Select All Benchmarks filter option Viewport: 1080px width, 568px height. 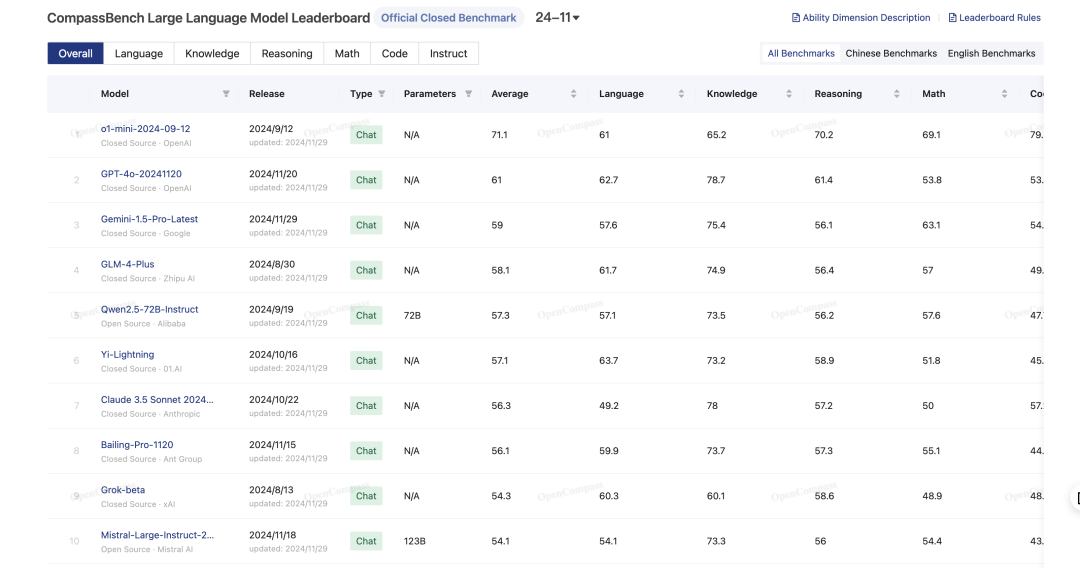tap(801, 53)
